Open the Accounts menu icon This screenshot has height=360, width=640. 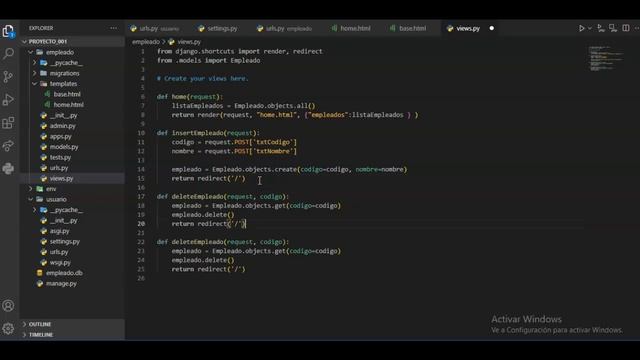click(8, 306)
